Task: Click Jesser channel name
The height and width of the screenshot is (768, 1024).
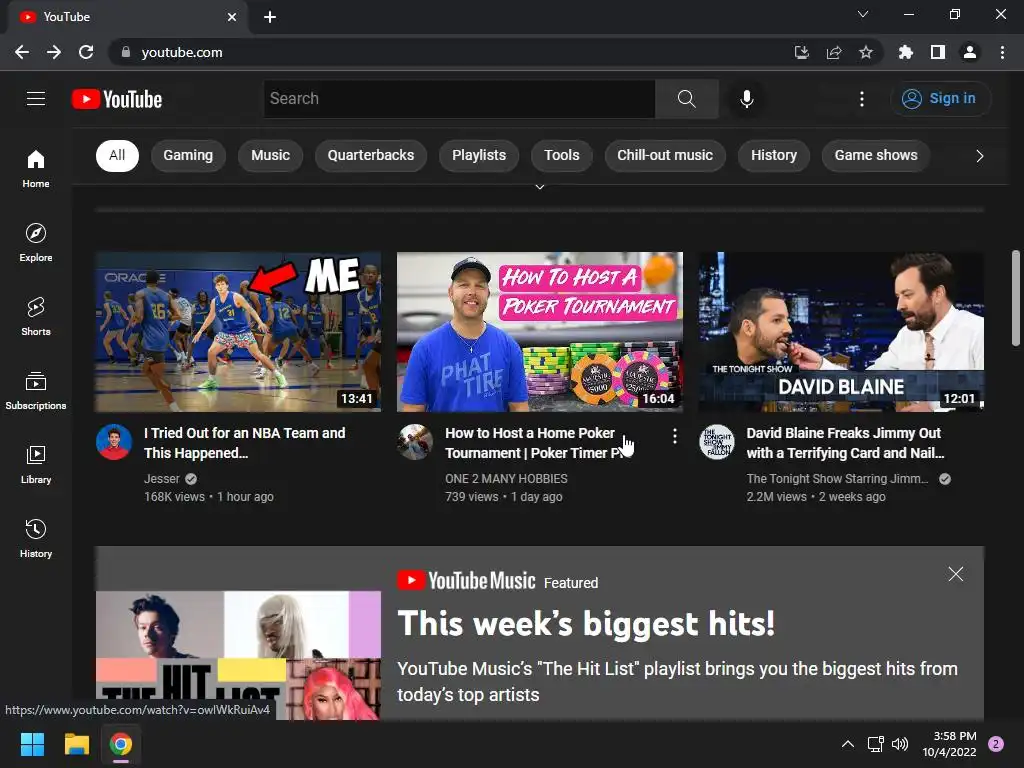Action: 161,479
